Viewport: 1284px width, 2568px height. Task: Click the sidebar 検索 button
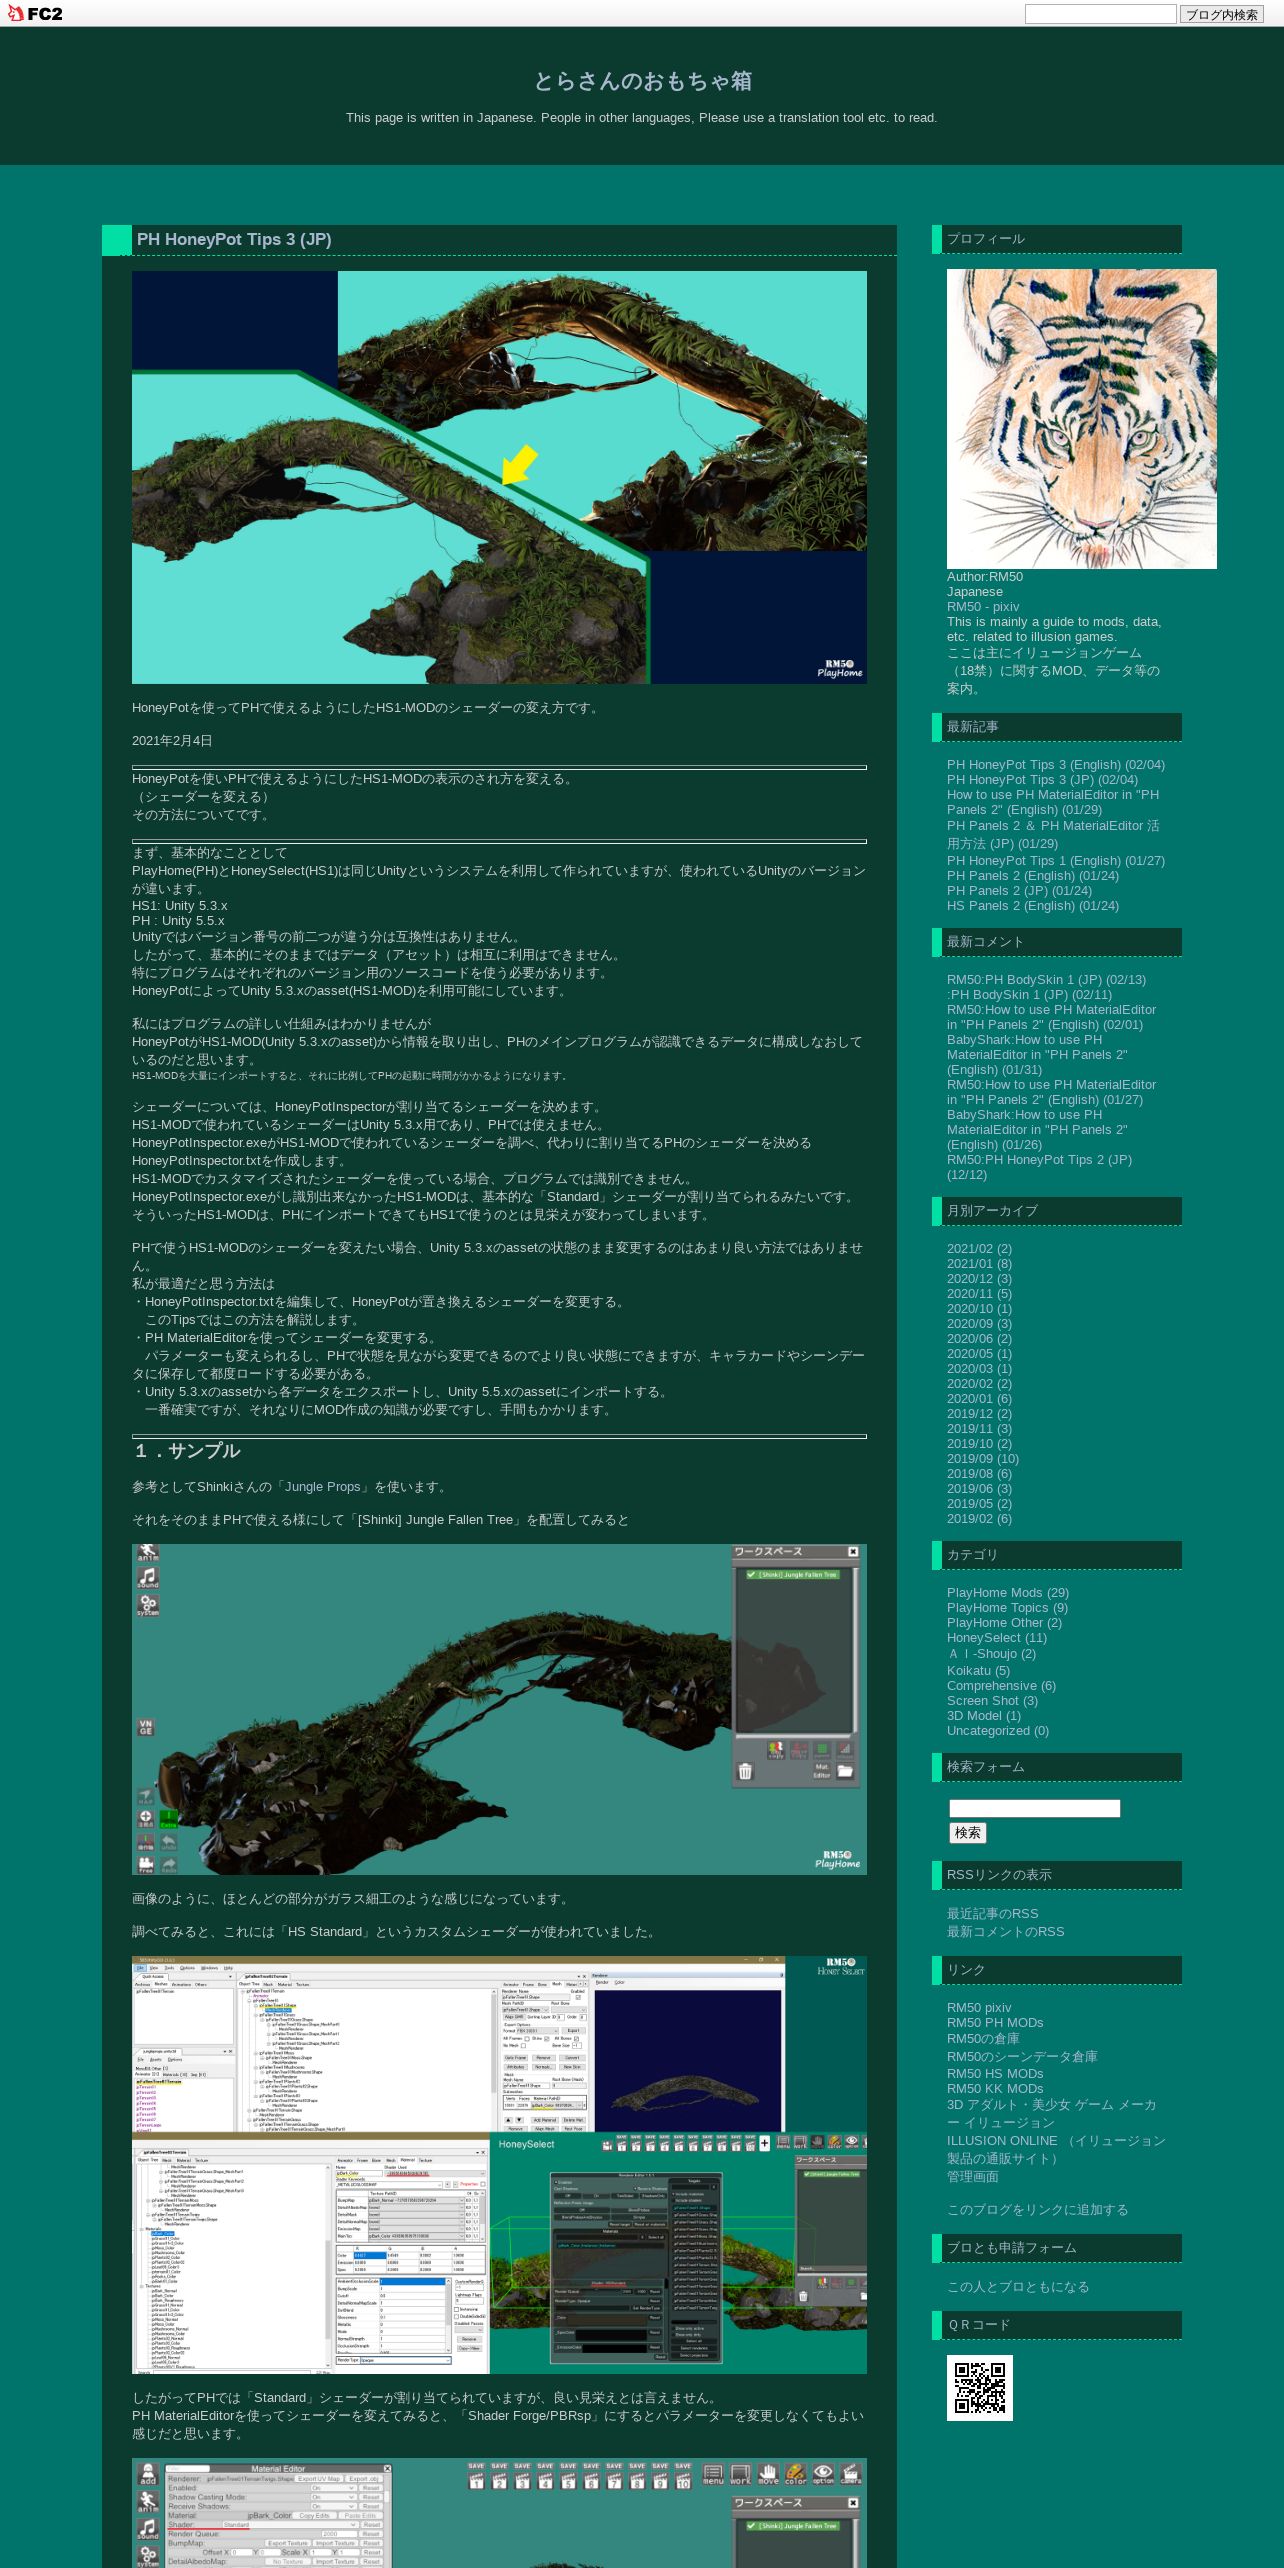click(x=967, y=1832)
